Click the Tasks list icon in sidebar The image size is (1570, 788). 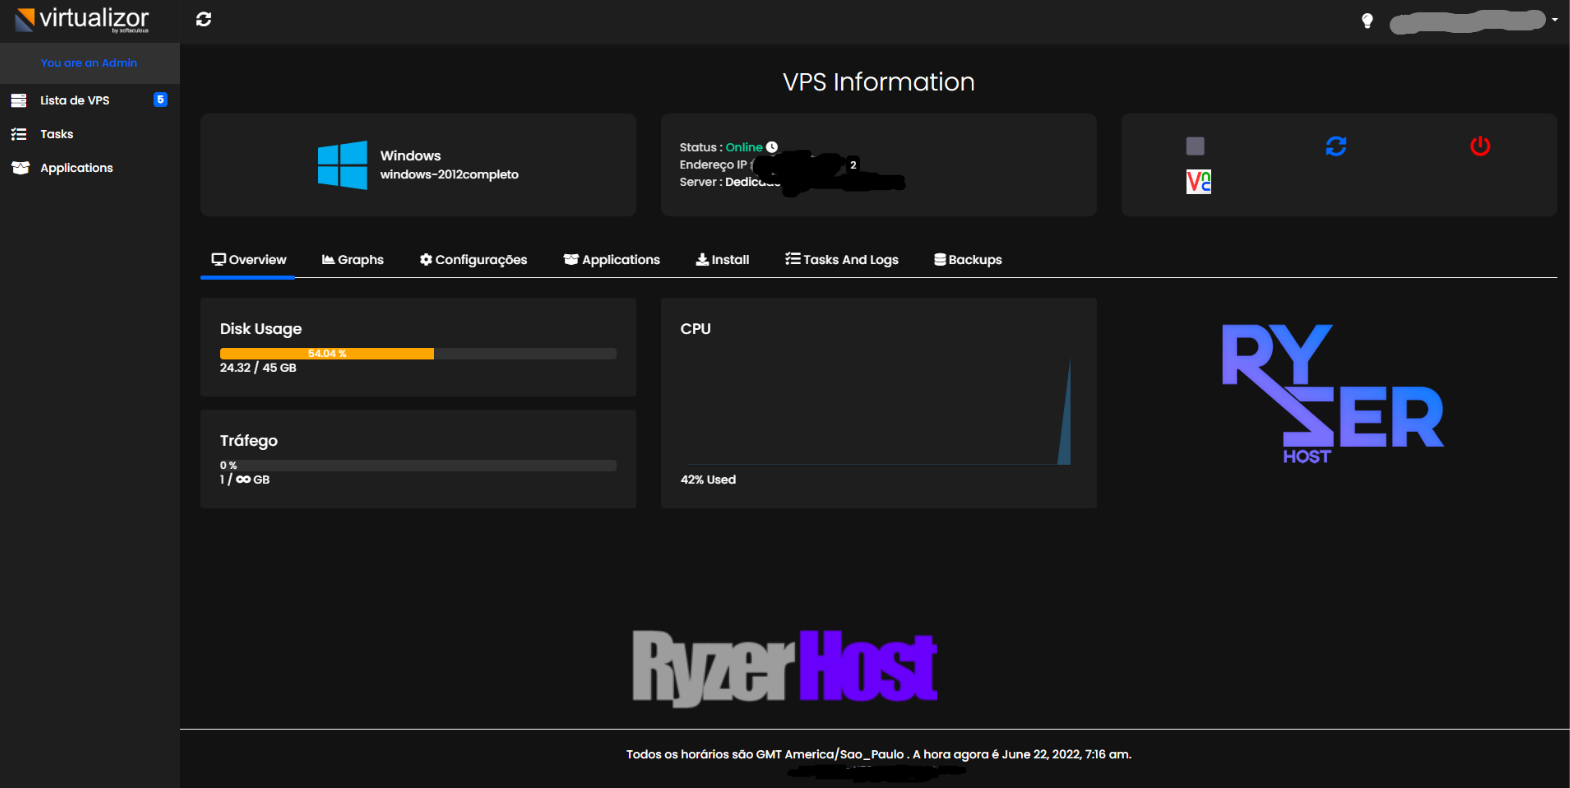[x=19, y=134]
